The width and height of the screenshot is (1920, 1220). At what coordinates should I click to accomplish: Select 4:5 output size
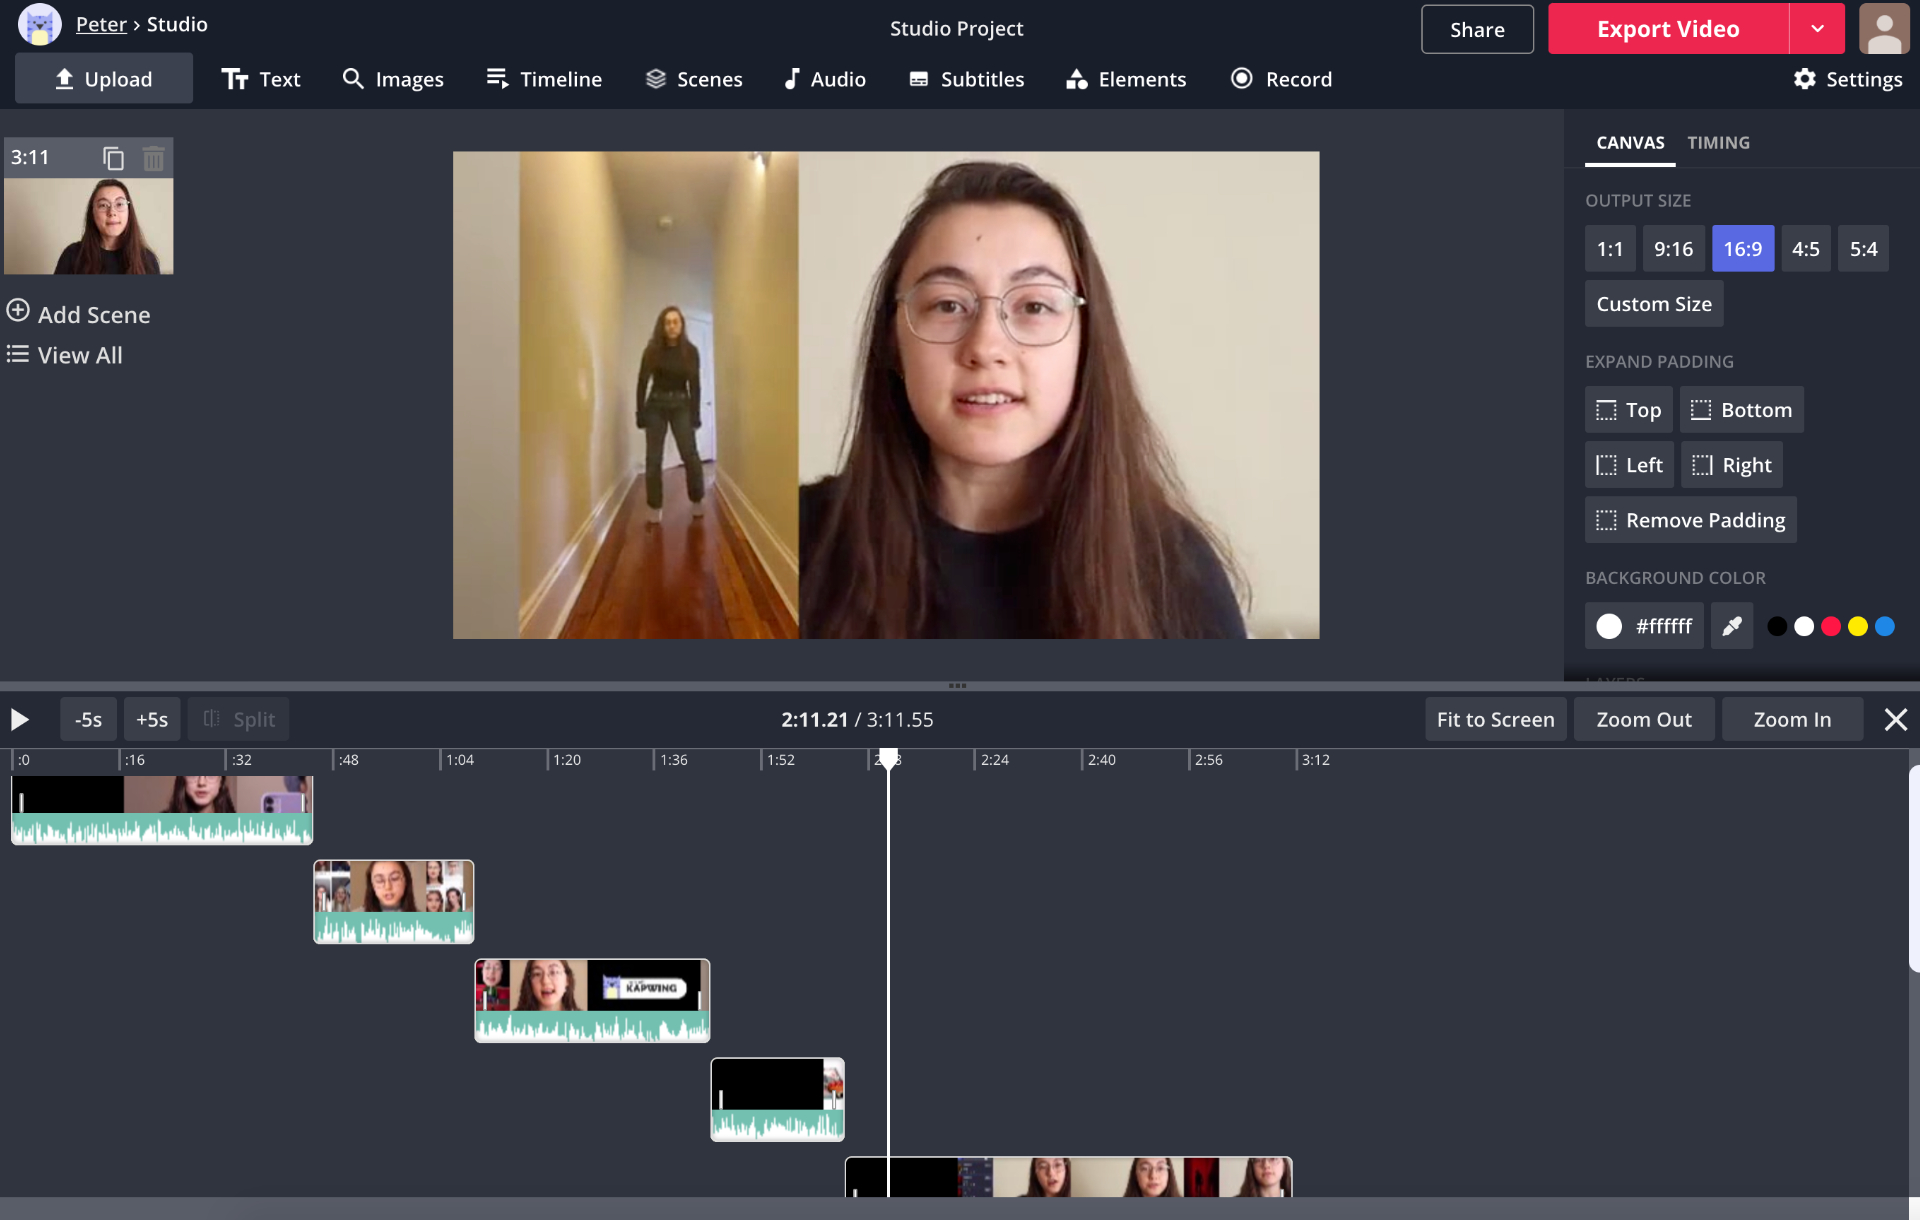1805,249
